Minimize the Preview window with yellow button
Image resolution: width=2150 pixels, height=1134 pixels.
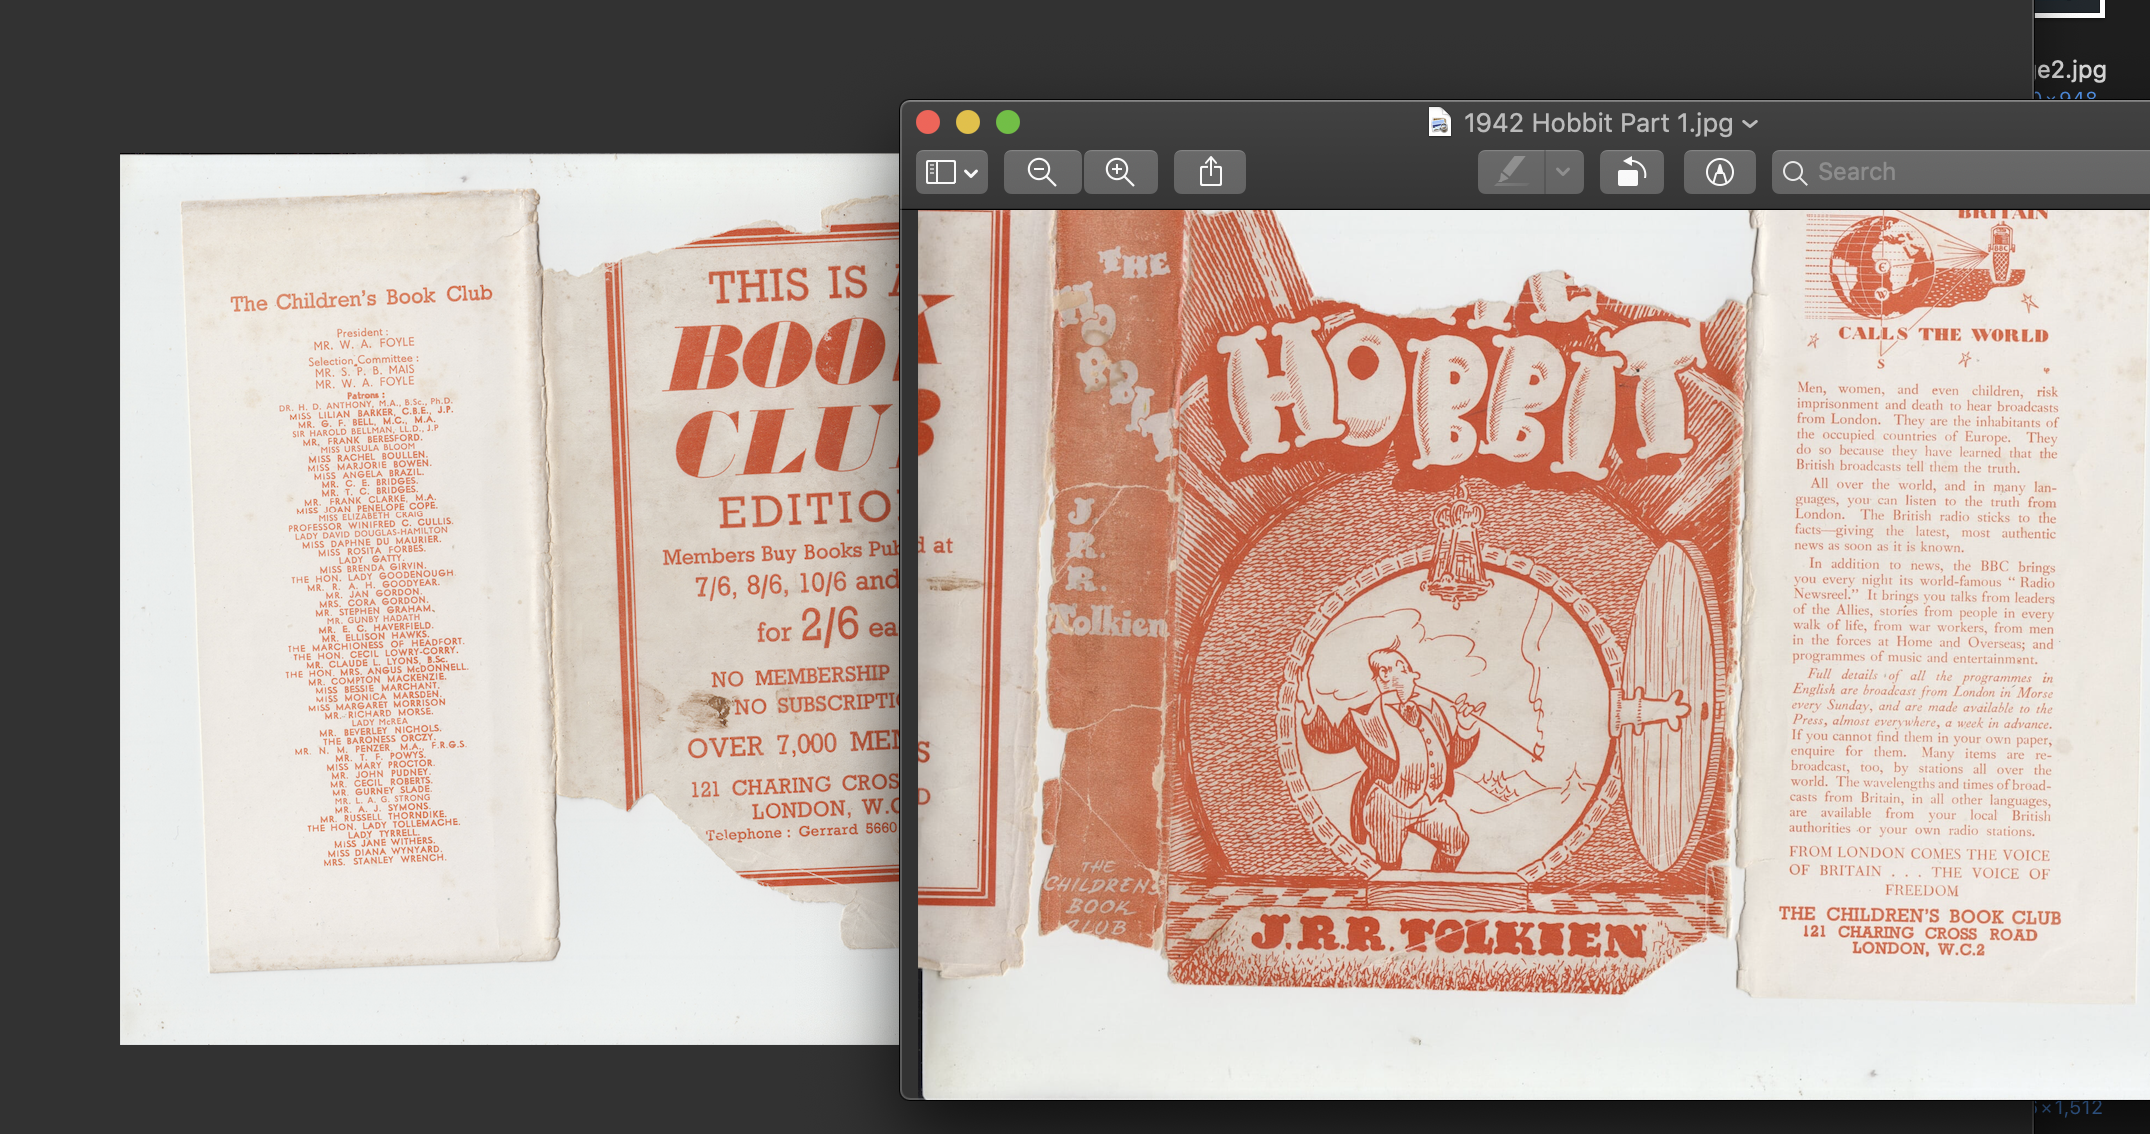point(968,122)
